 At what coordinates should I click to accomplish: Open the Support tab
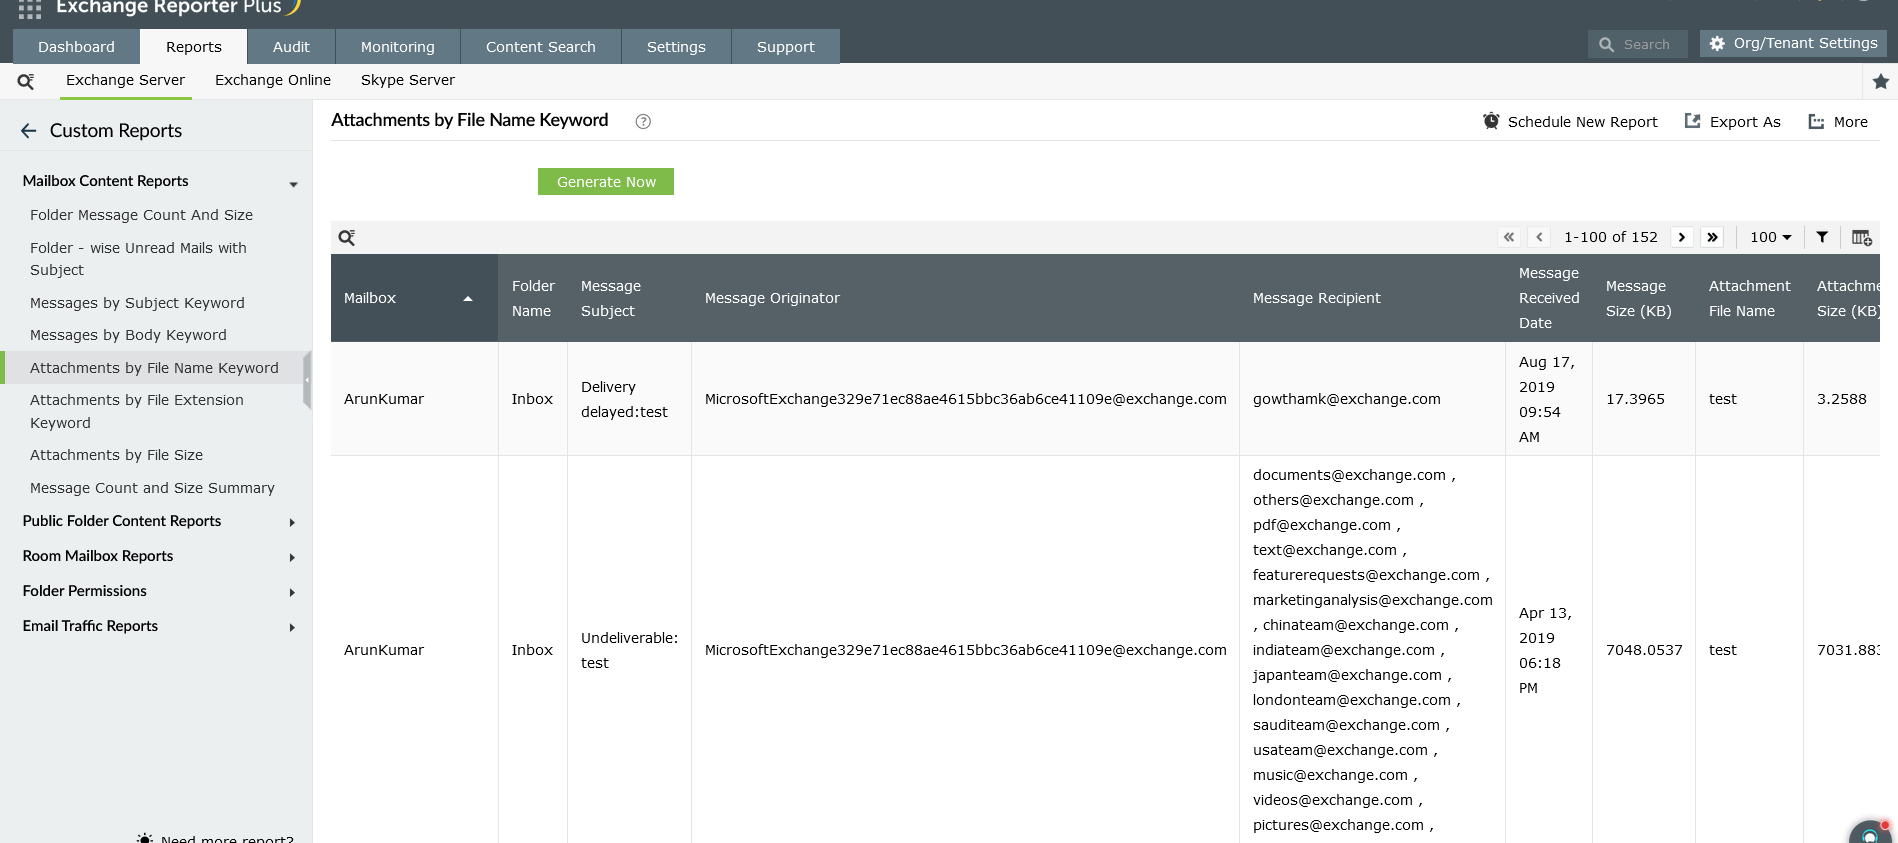[x=786, y=47]
